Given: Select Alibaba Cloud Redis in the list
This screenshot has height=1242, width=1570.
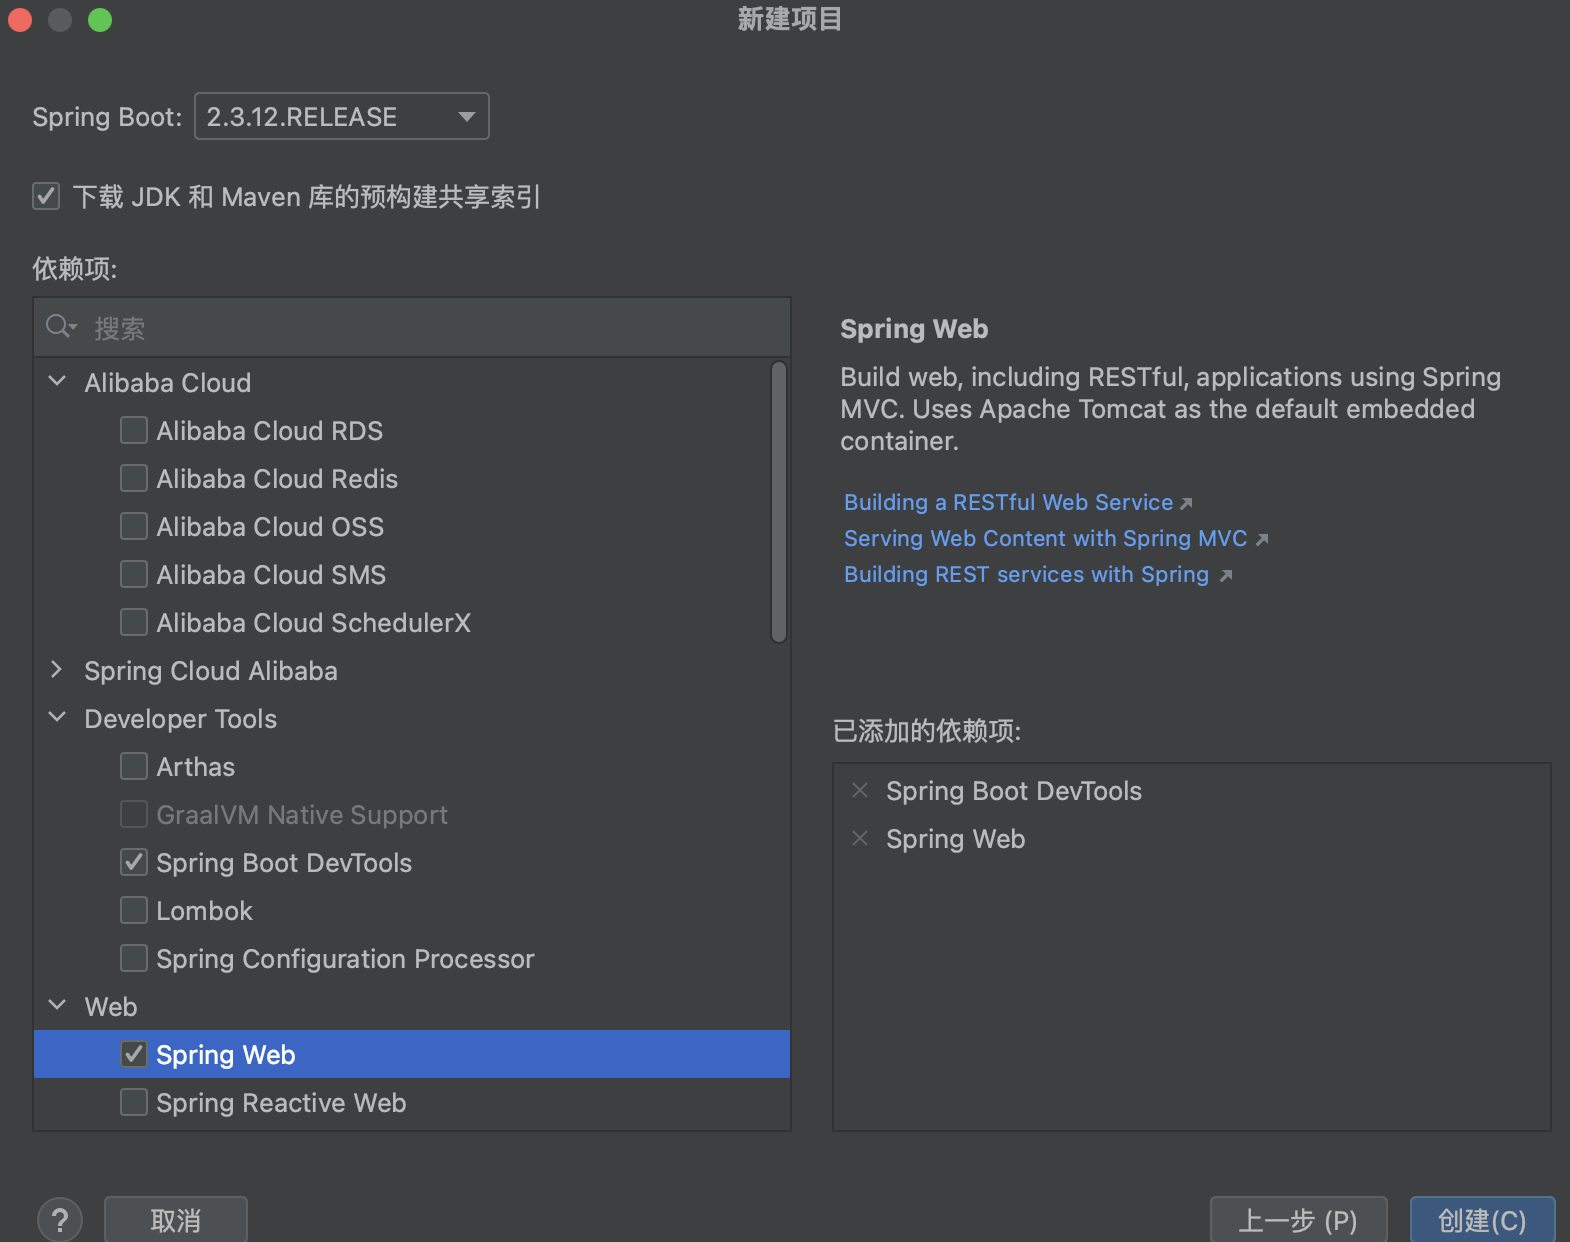Looking at the screenshot, I should click(x=277, y=479).
